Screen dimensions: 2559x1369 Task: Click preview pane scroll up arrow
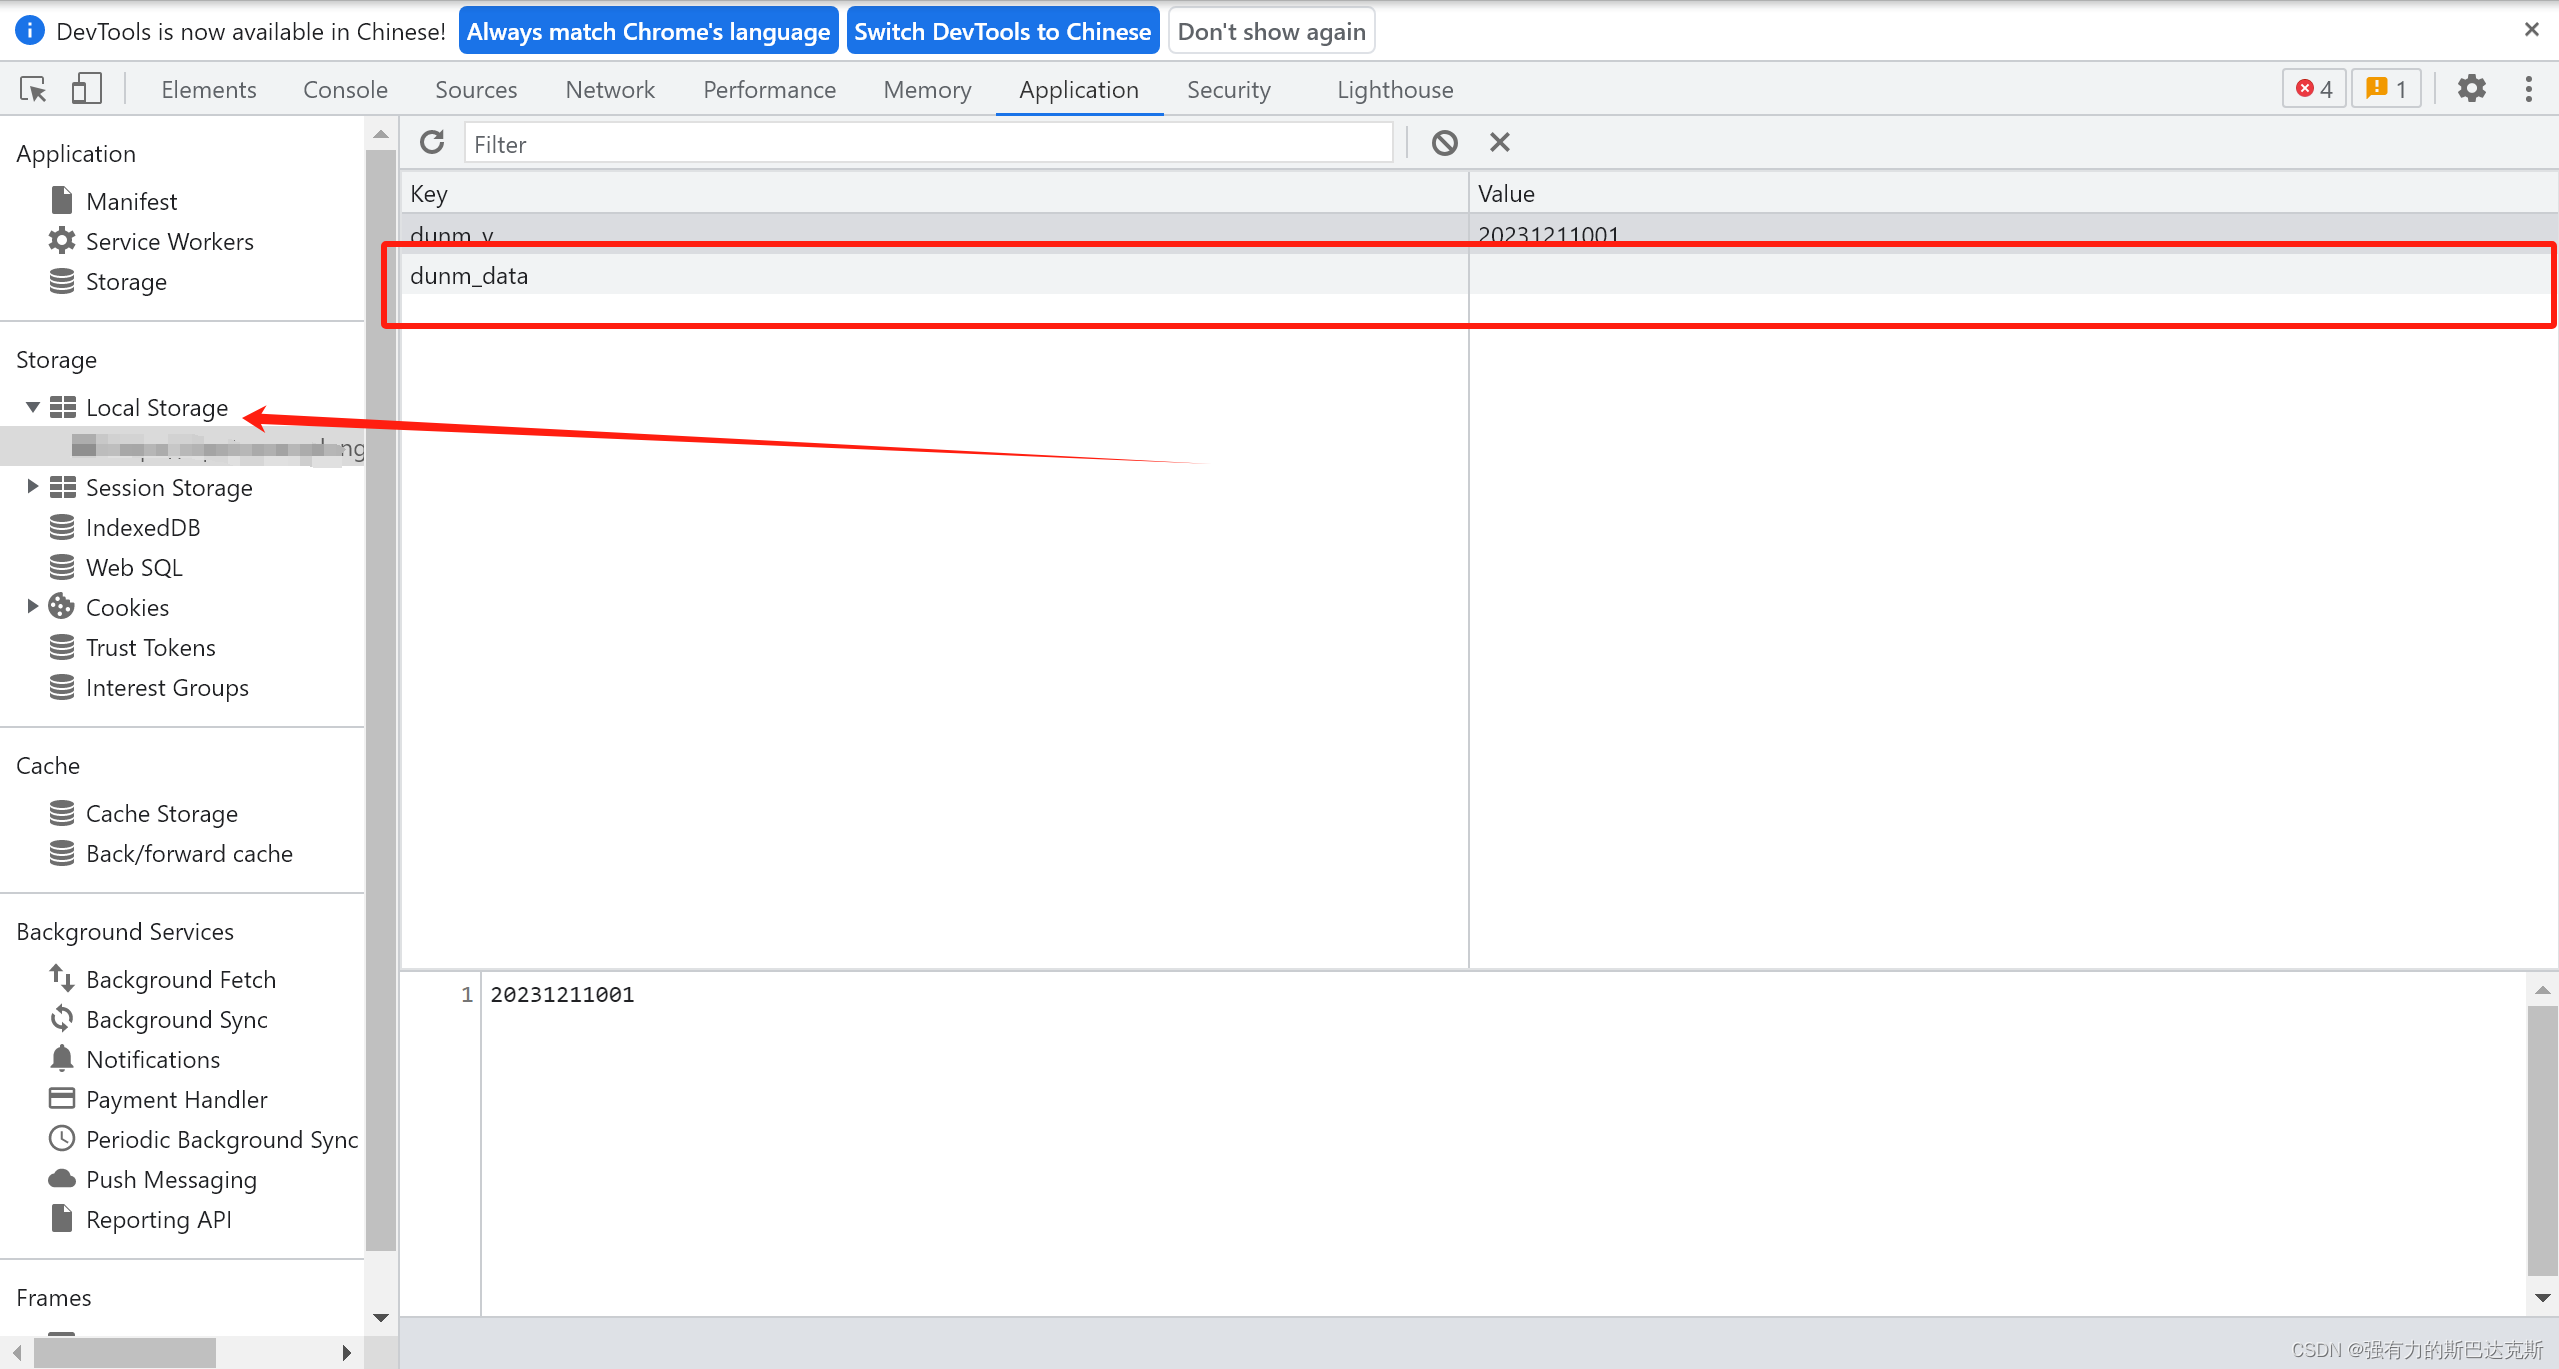click(2542, 989)
